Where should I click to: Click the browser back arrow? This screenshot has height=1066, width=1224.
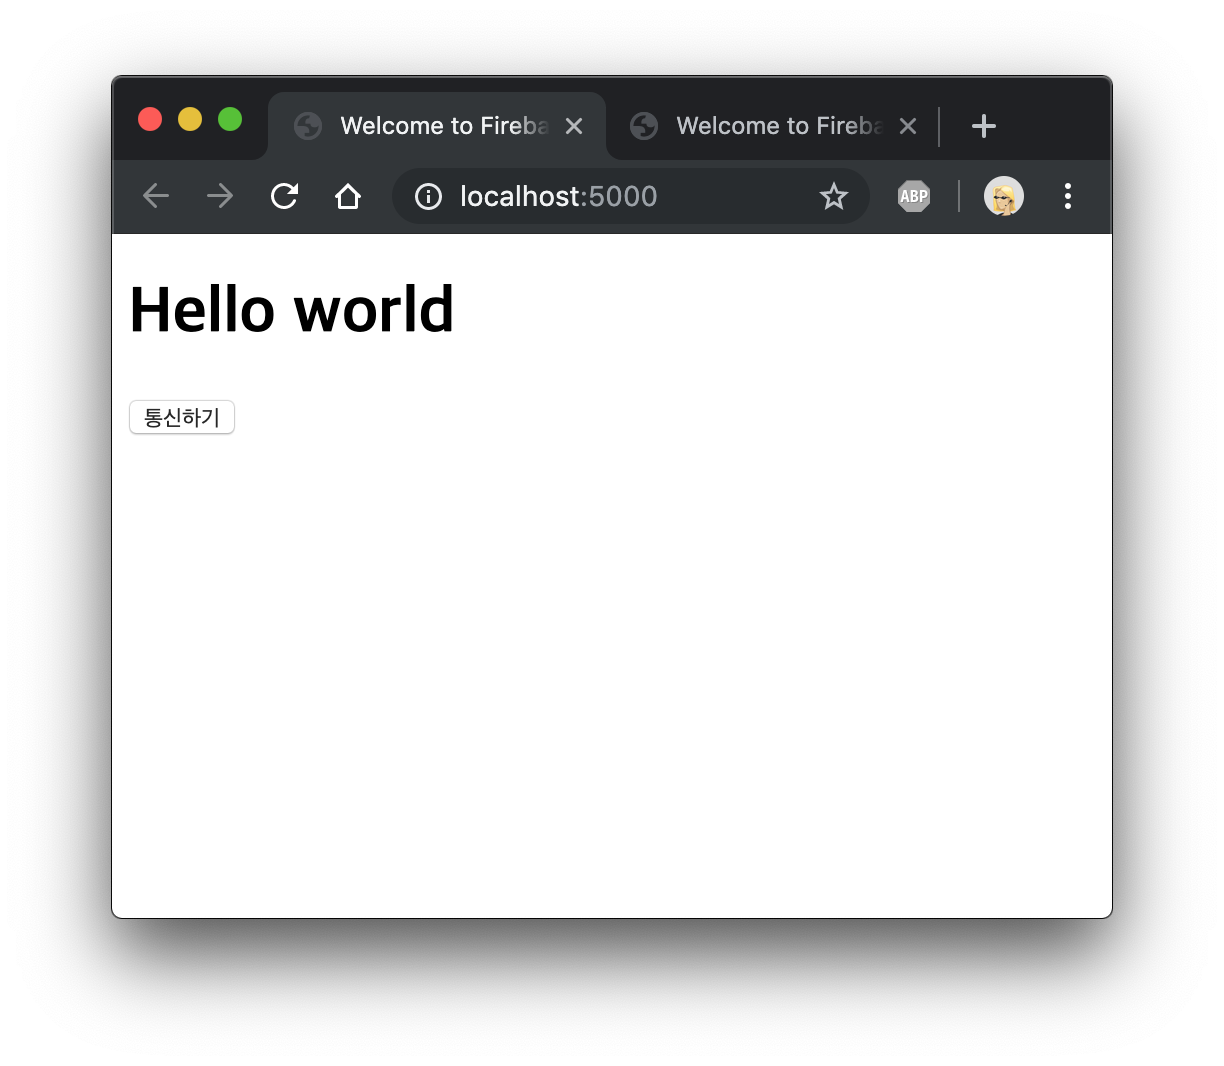pyautogui.click(x=156, y=196)
